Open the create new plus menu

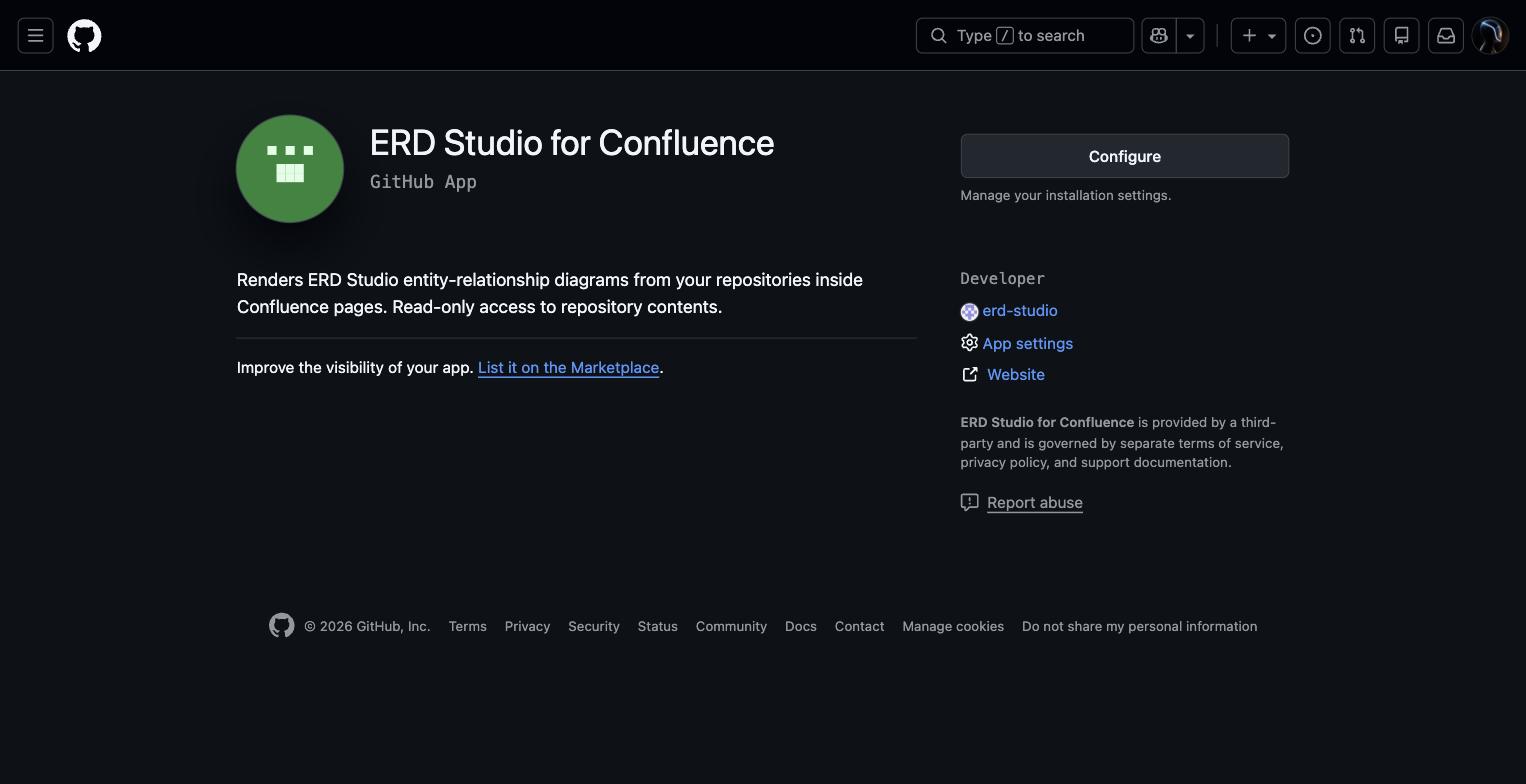(1258, 36)
